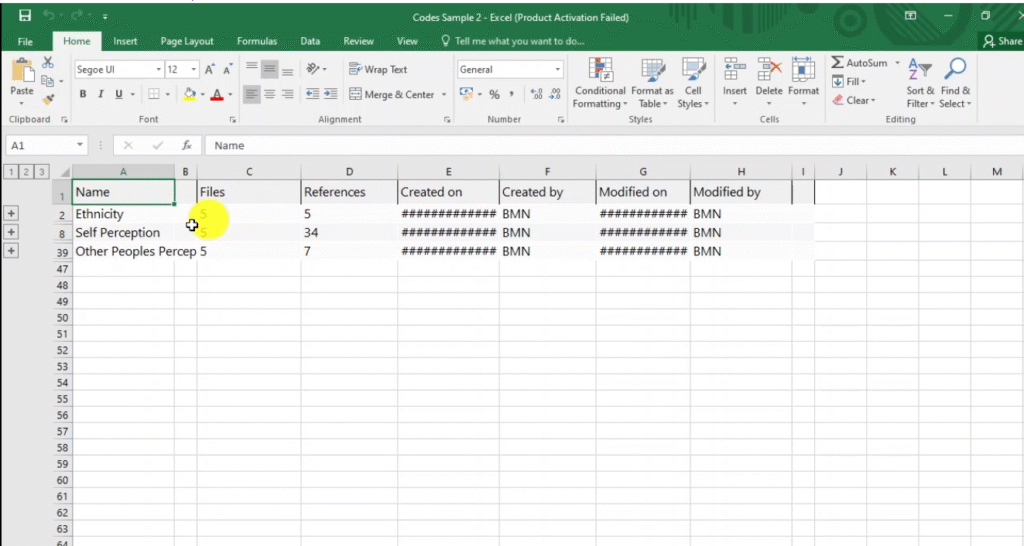Switch to the Page Layout tab

(187, 42)
